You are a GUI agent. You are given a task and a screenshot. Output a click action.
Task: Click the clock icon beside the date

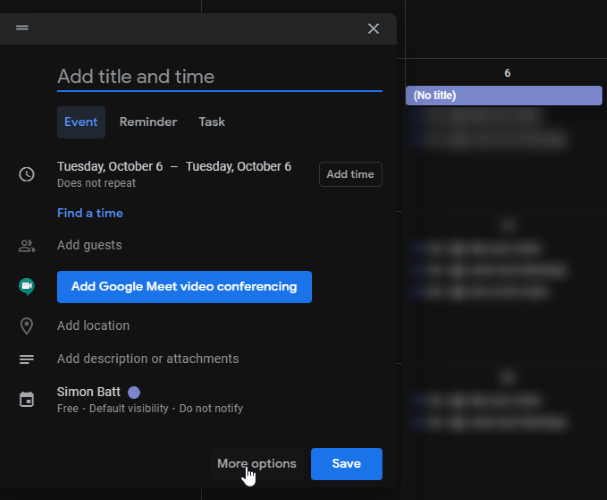(x=27, y=174)
